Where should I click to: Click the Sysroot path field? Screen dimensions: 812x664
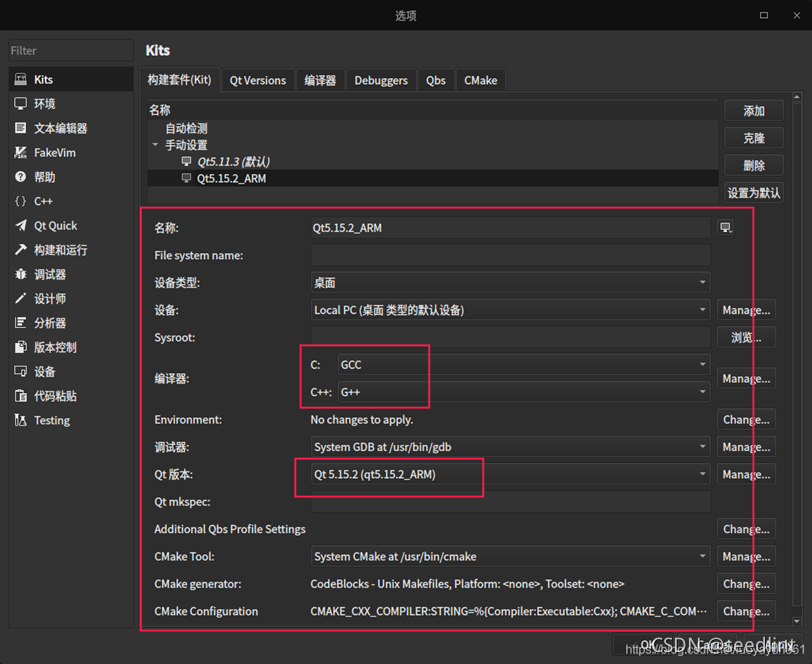(510, 337)
